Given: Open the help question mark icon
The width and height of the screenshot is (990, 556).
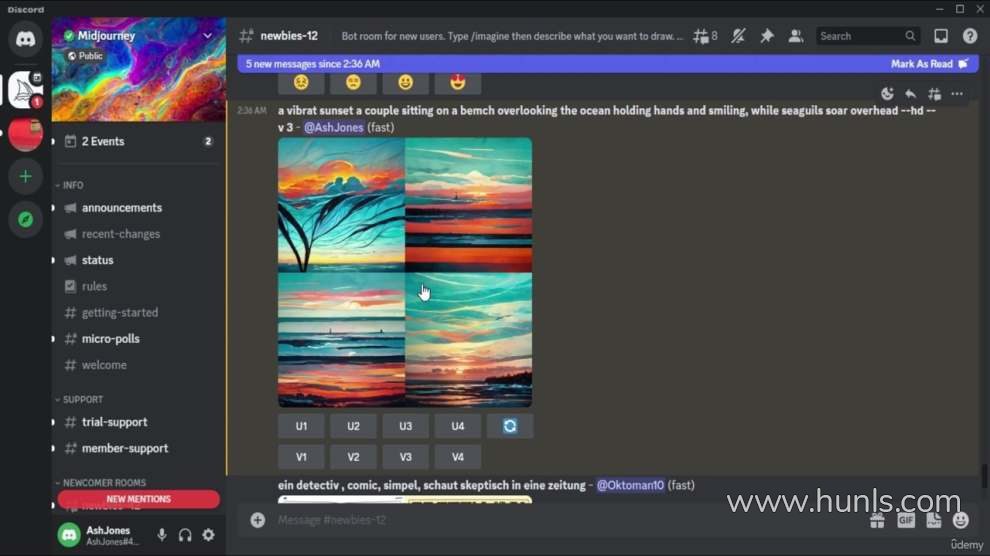Looking at the screenshot, I should (970, 36).
